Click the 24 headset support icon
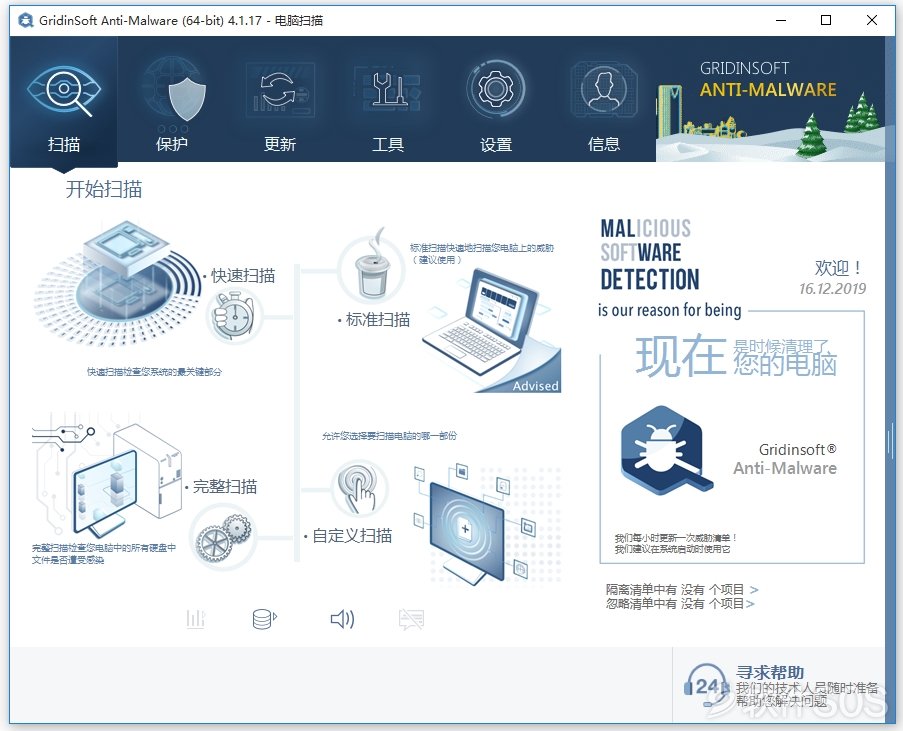The image size is (903, 731). [707, 685]
